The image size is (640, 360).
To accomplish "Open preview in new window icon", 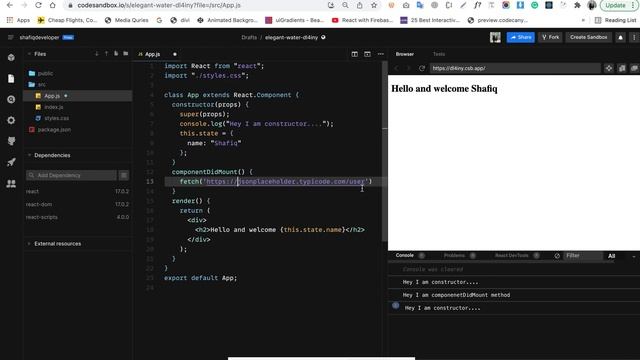I will click(x=622, y=68).
